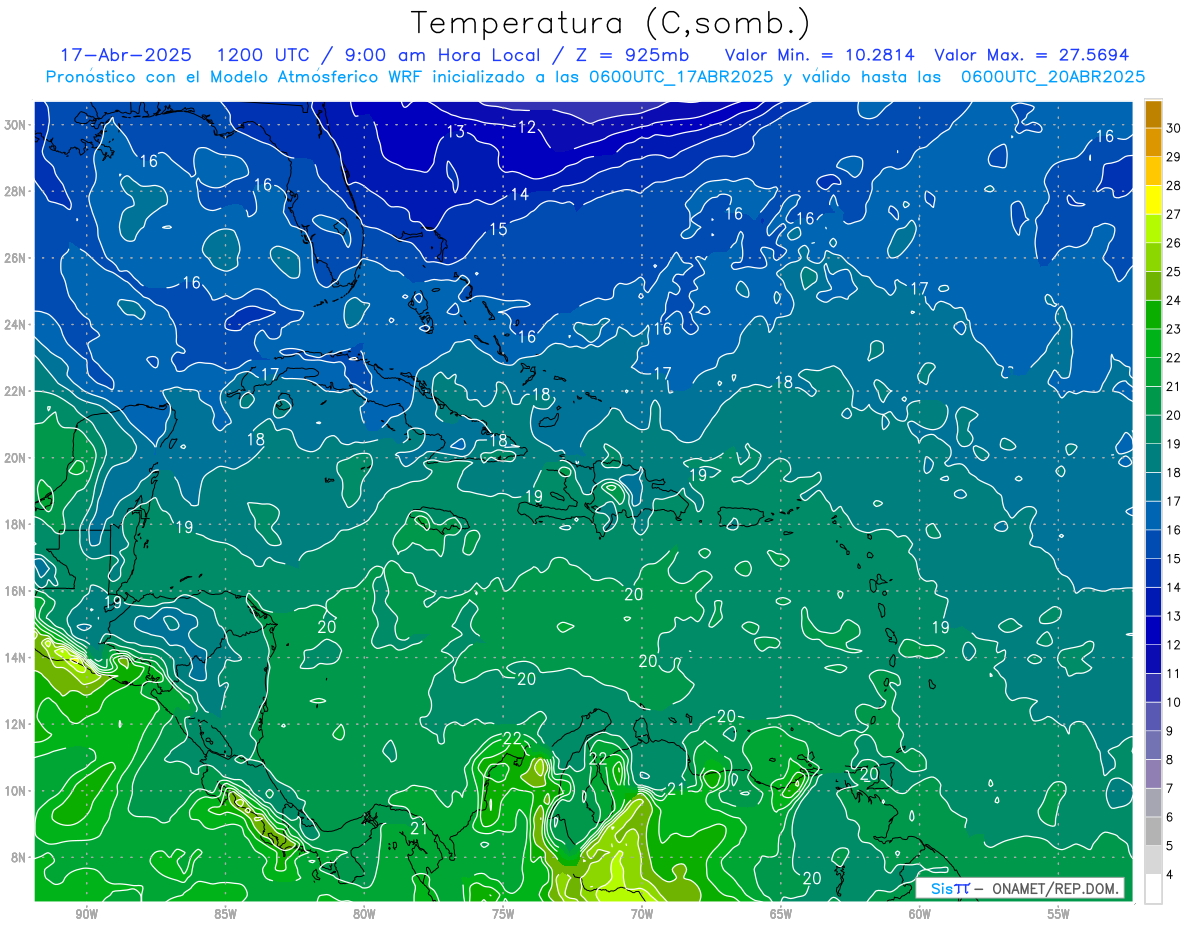Screen dimensions: 1200x927
Task: Click the '1200 UTC' time text
Action: pyautogui.click(x=262, y=55)
